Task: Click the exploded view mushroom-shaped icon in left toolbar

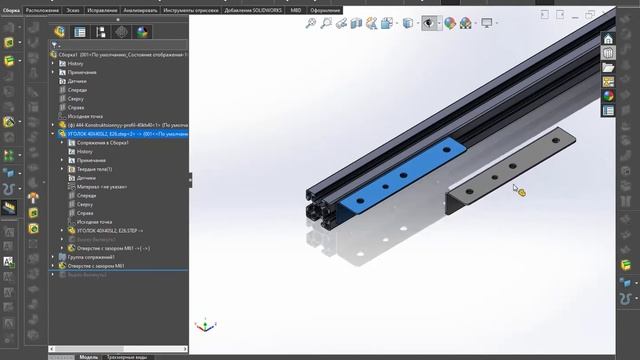Action: pyautogui.click(x=33, y=198)
